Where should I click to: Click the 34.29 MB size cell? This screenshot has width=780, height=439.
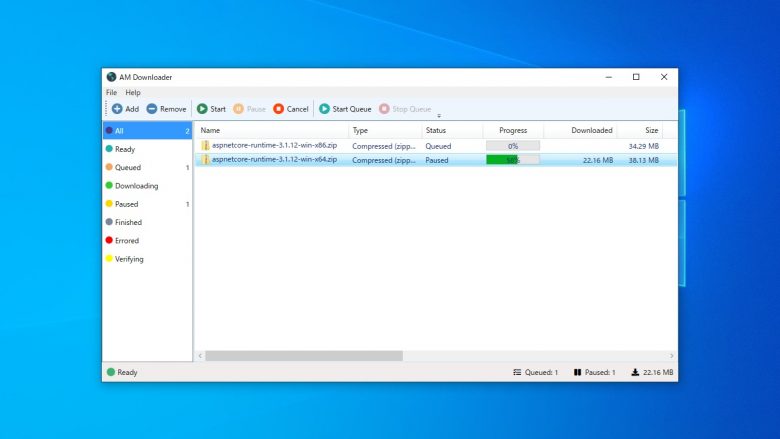[x=643, y=146]
